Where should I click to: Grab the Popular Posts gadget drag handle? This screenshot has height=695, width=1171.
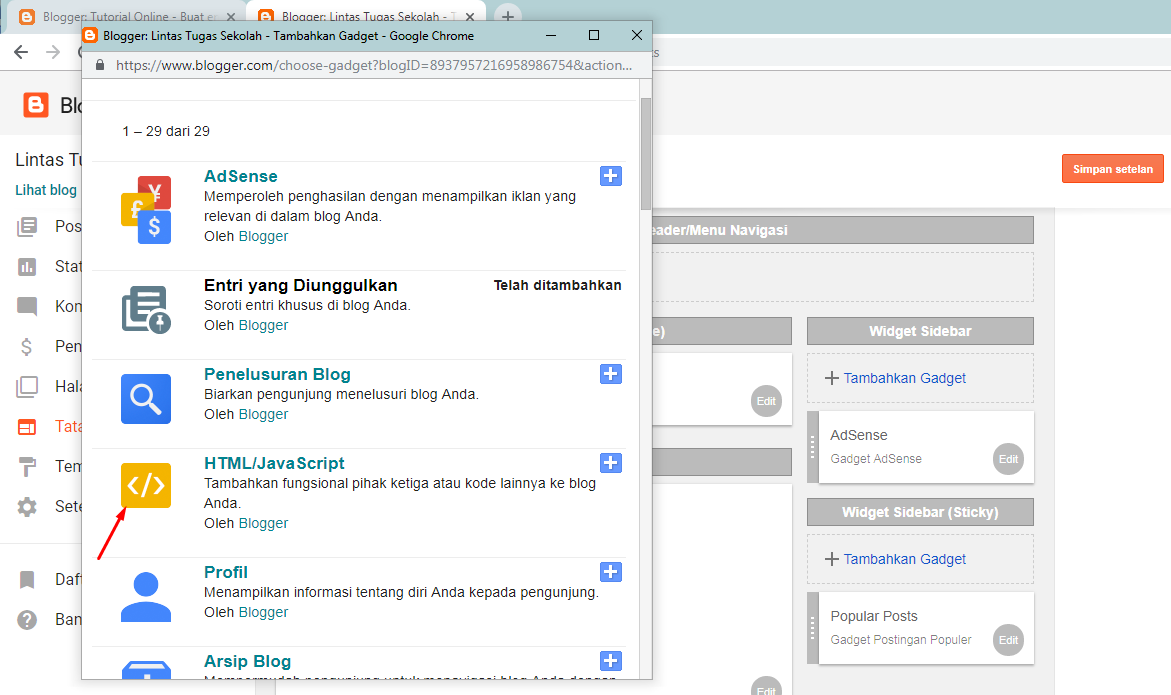click(813, 628)
